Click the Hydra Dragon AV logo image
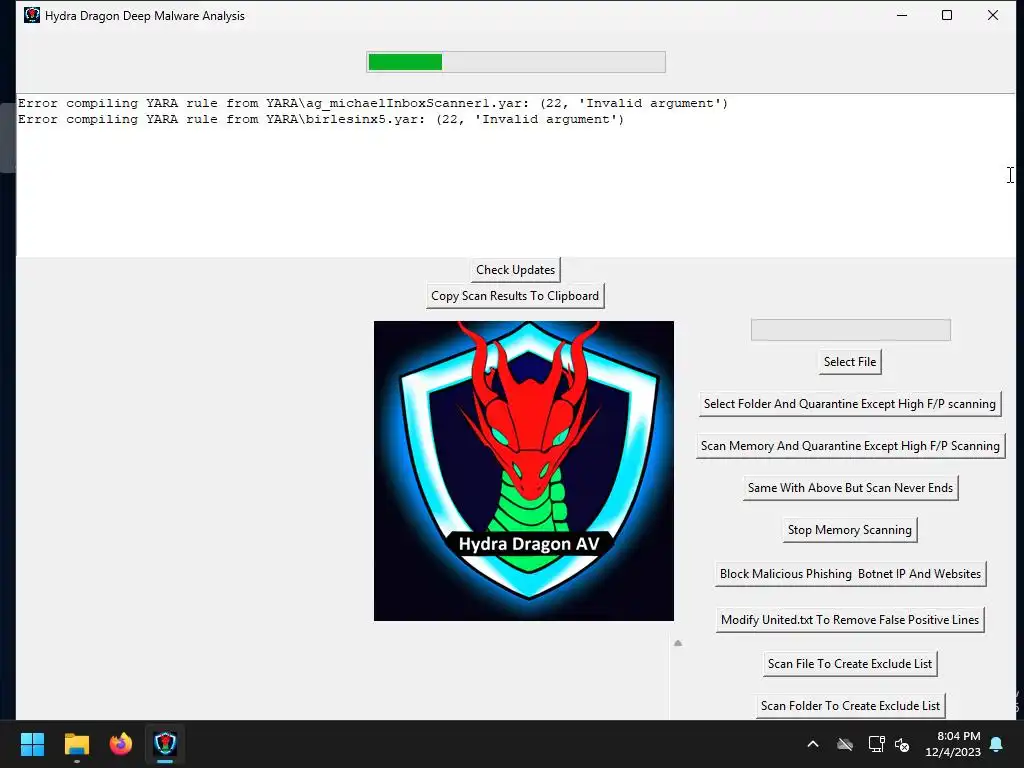Screen dimensions: 1024x768 pyautogui.click(x=524, y=471)
